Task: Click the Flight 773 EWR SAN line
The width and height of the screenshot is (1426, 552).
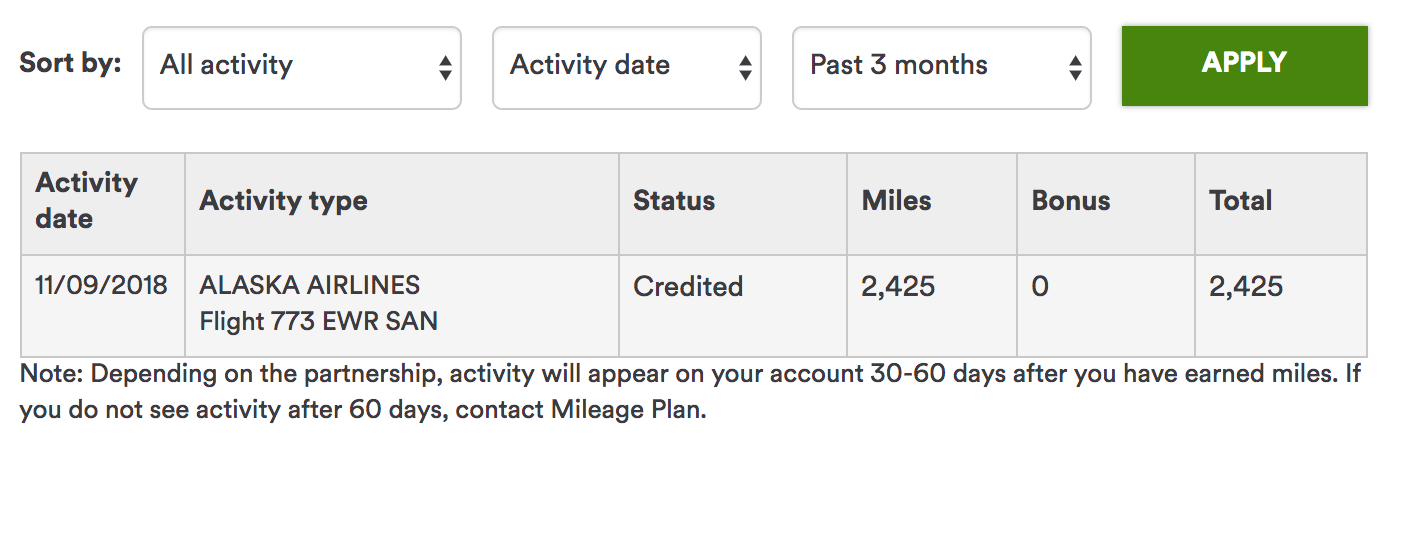Action: [319, 322]
